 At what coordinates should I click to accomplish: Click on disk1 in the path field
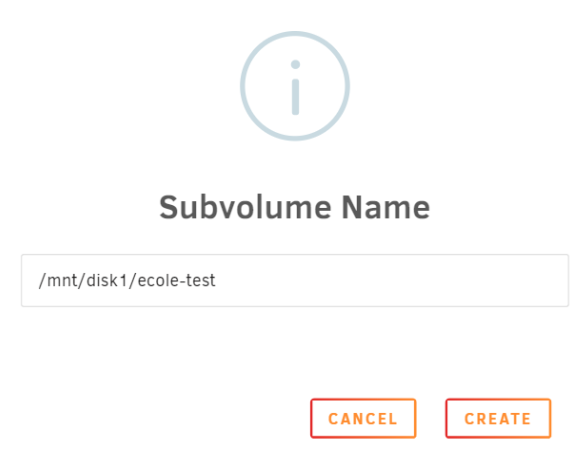(x=107, y=280)
